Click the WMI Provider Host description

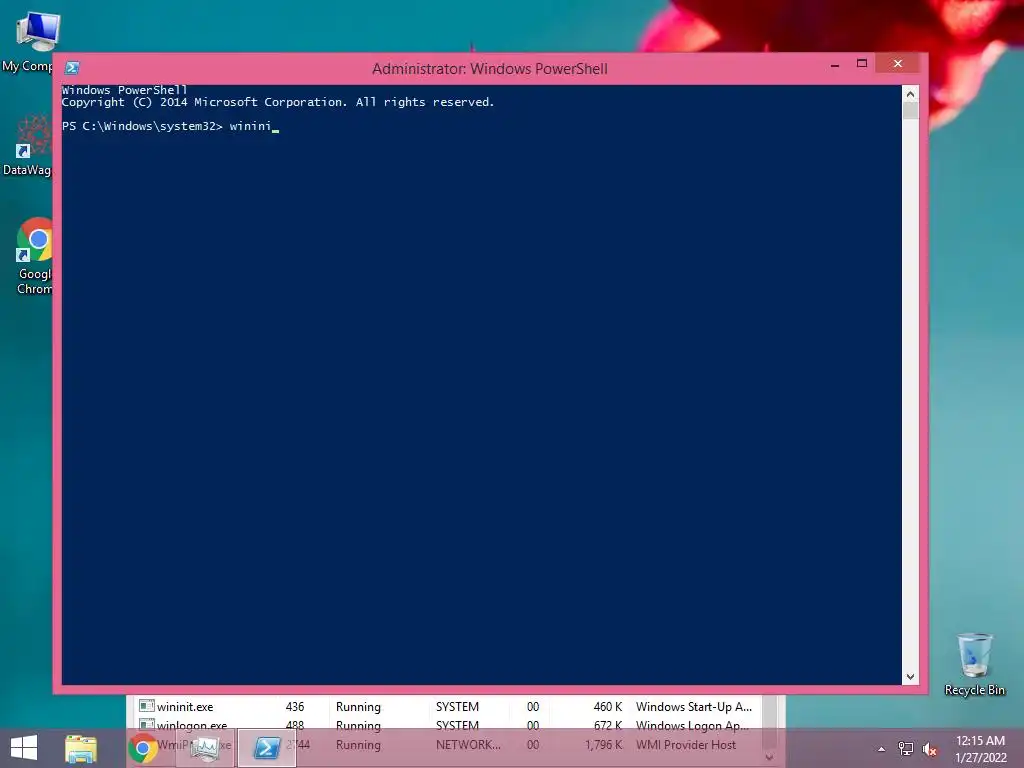click(686, 744)
